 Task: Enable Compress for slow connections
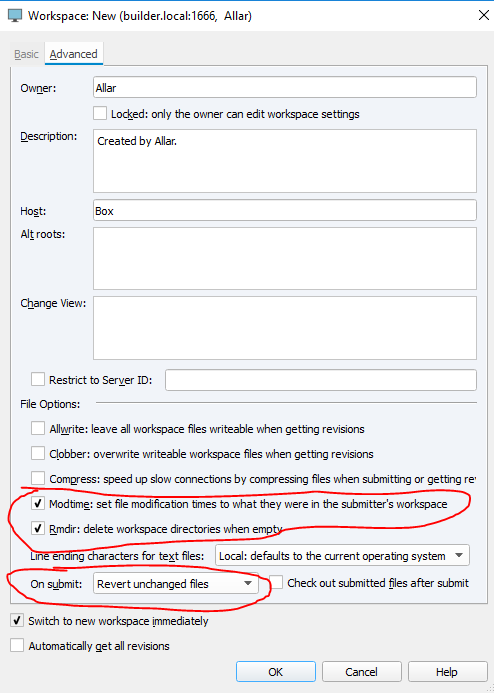38,478
